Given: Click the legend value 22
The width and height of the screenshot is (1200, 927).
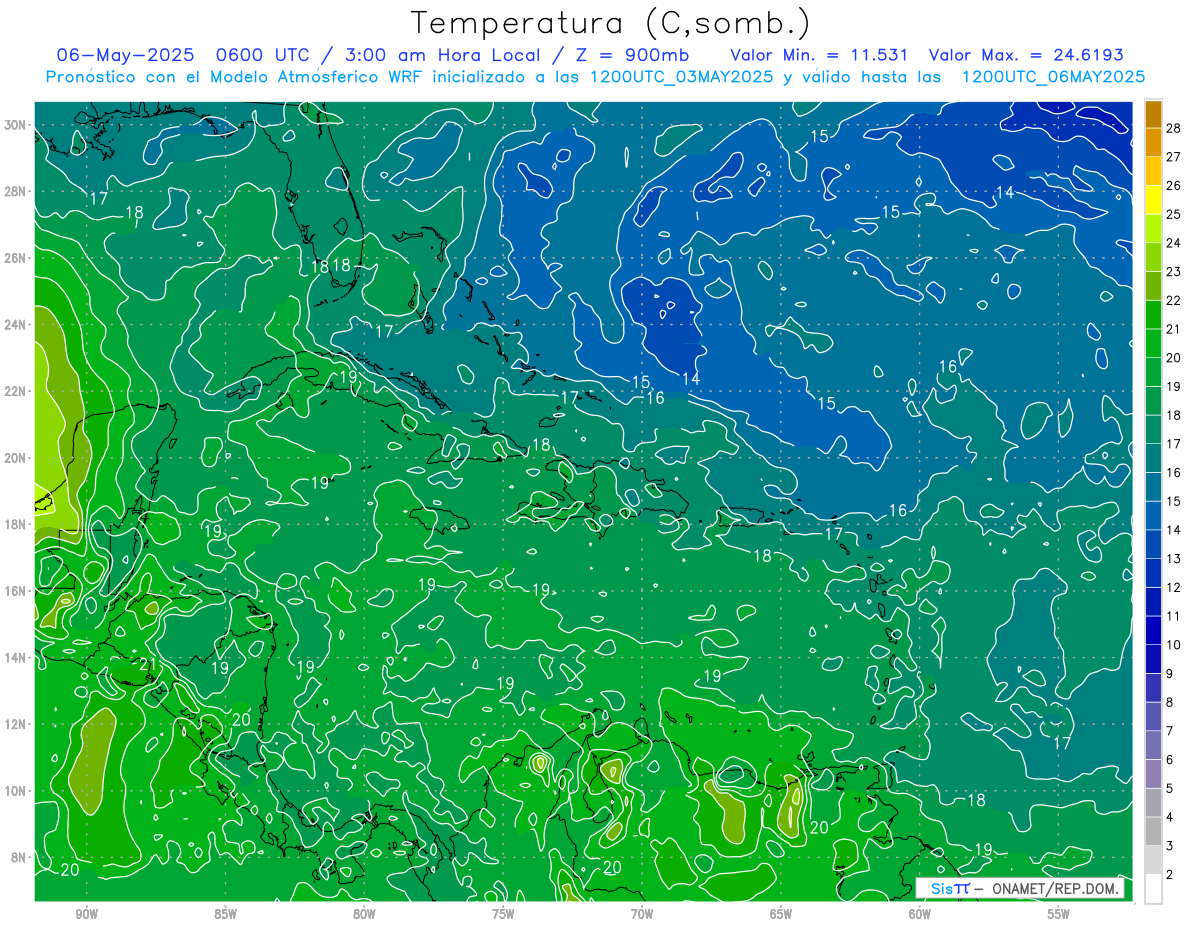Looking at the screenshot, I should [x=1174, y=300].
